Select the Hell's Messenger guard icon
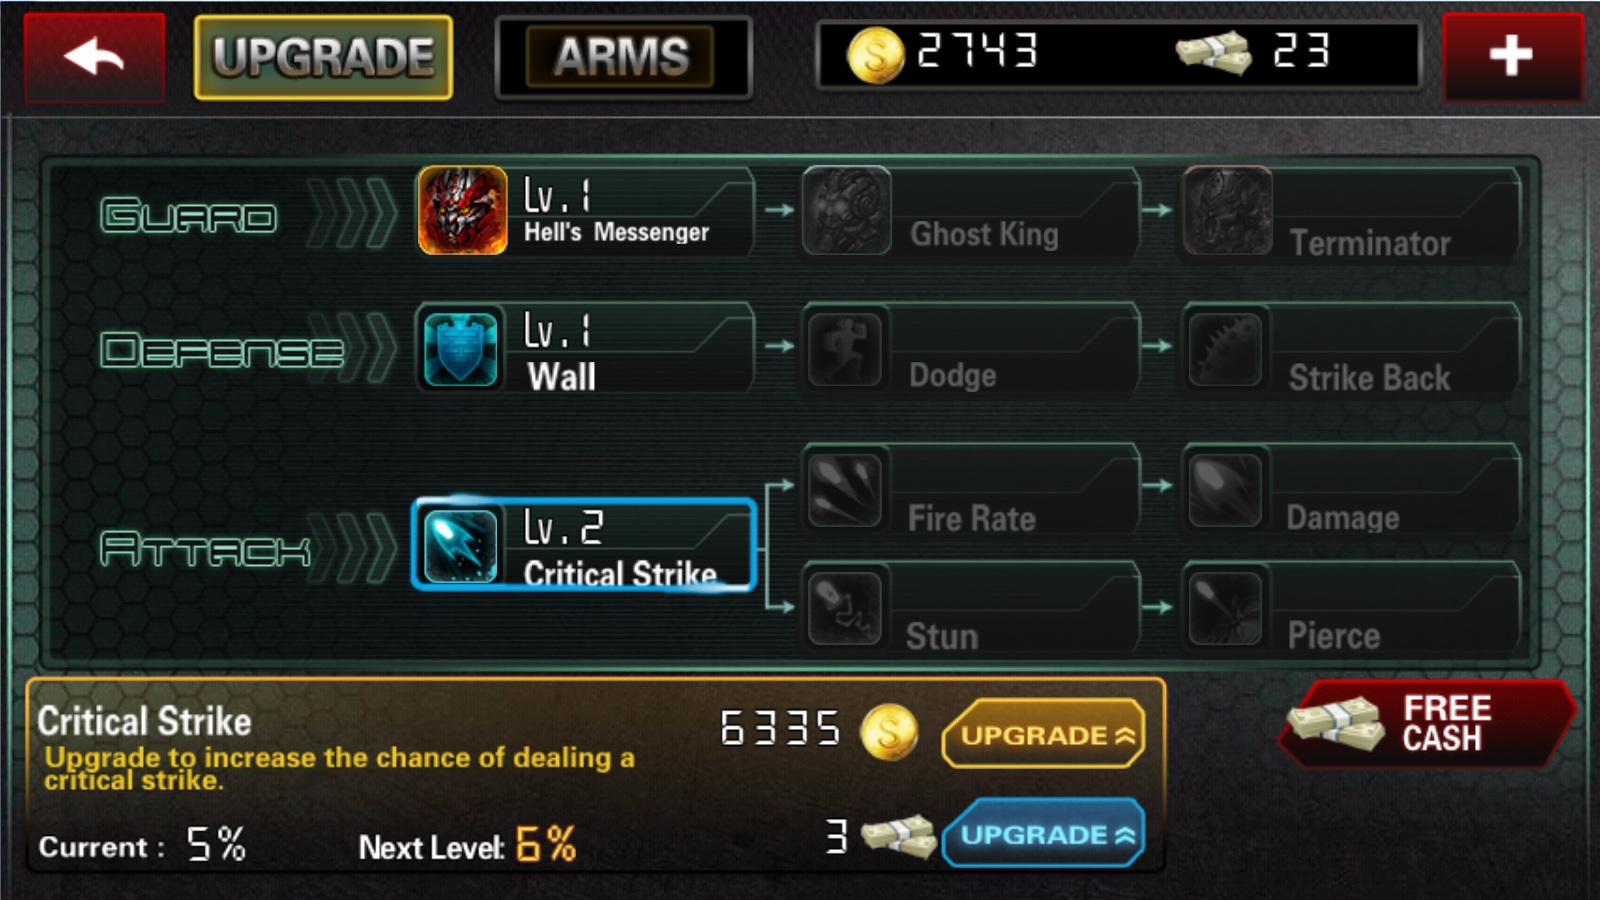 [x=462, y=210]
